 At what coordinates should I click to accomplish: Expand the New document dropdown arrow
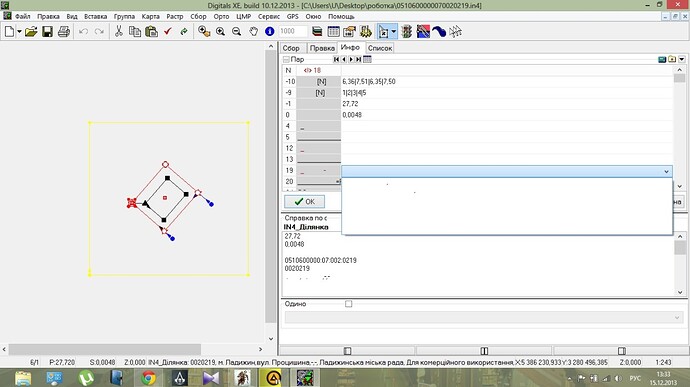[x=19, y=32]
